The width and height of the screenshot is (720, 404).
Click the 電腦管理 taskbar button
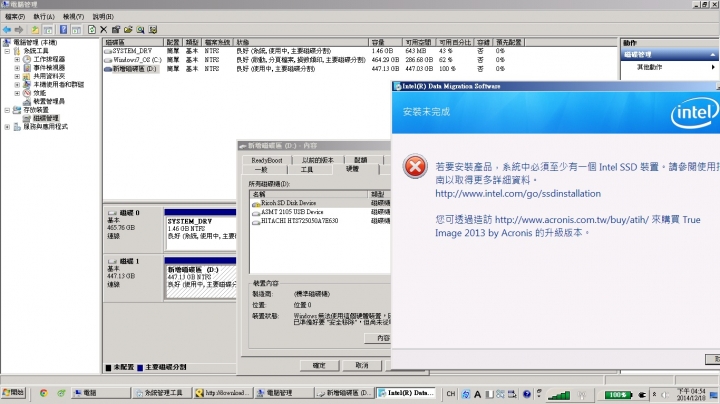[285, 393]
